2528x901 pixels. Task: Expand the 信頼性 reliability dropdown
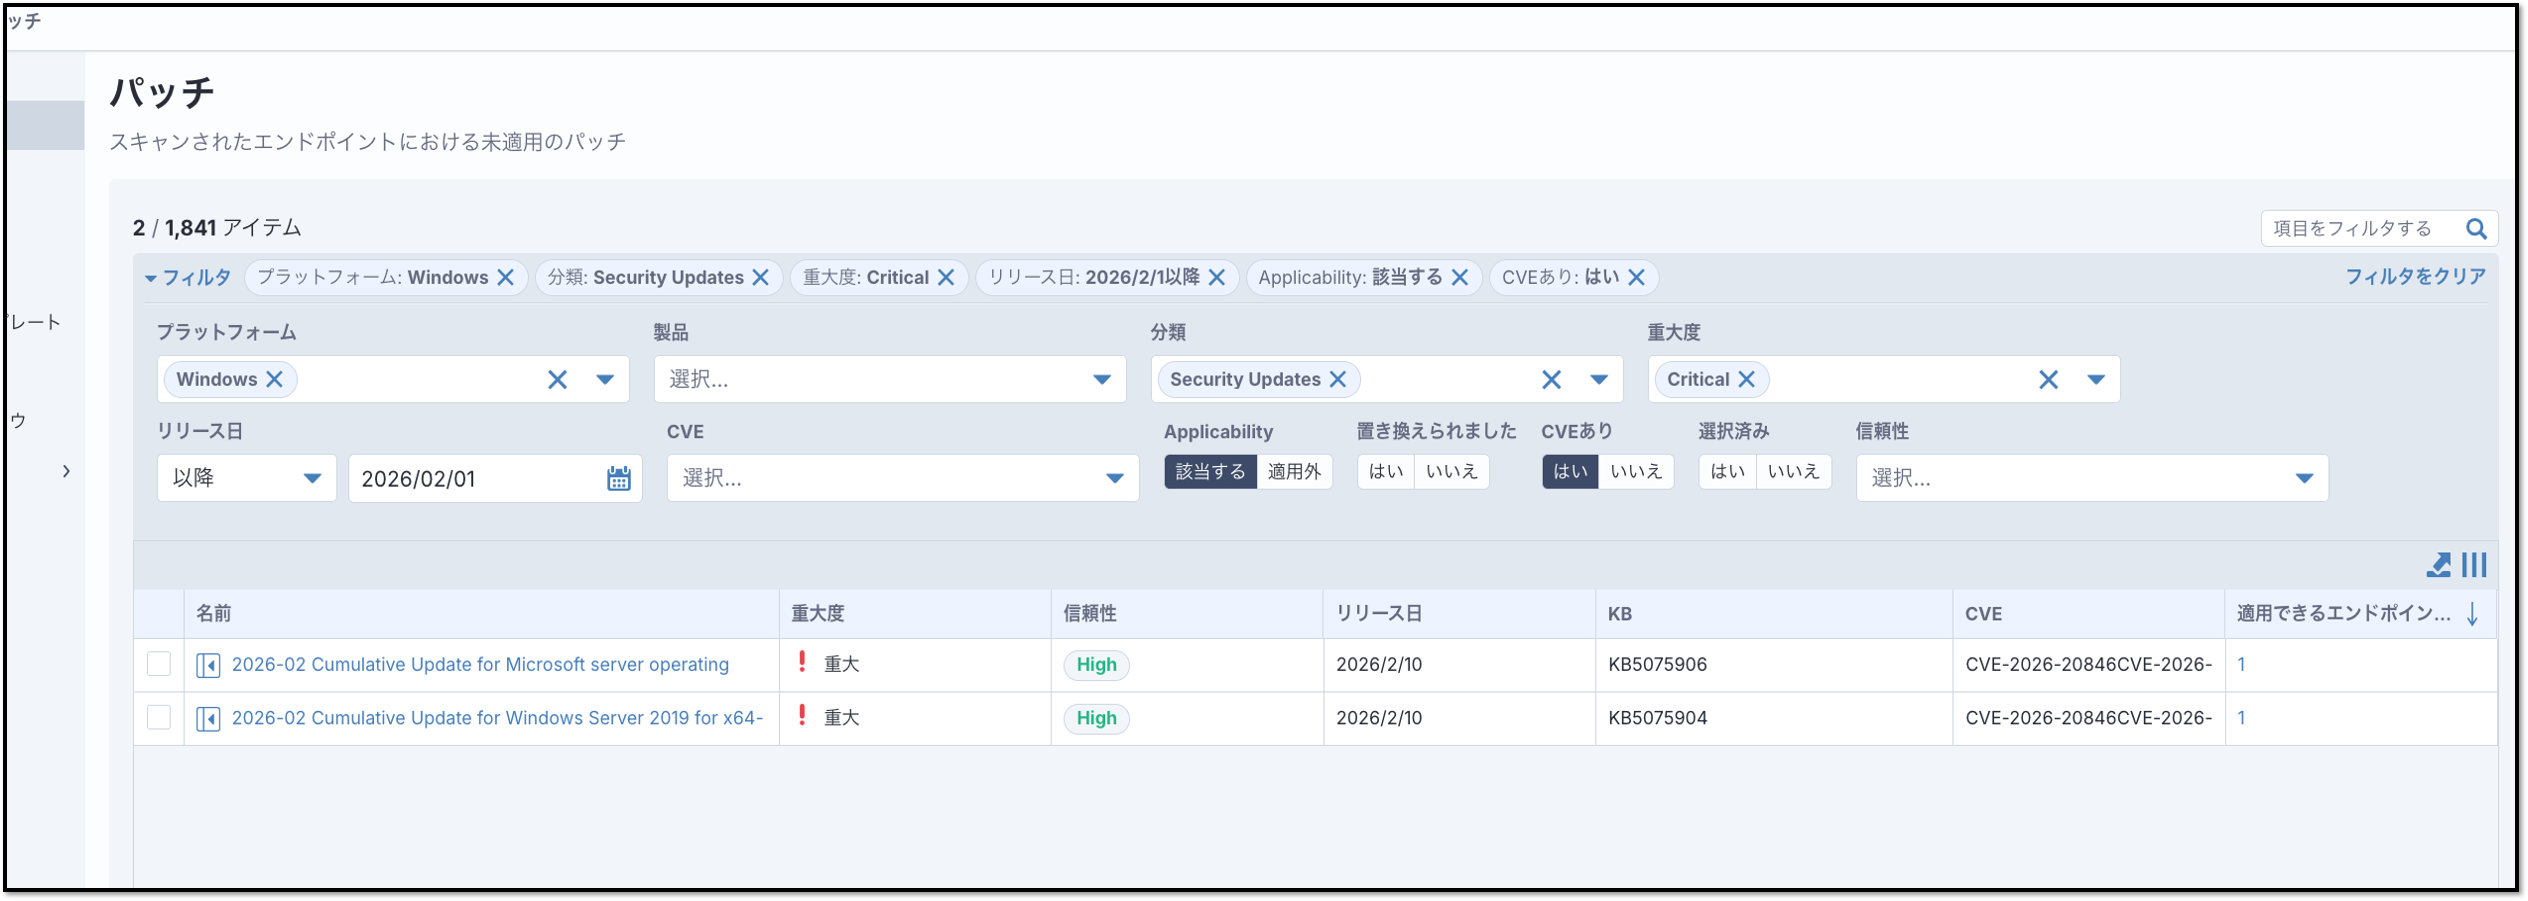click(2303, 479)
